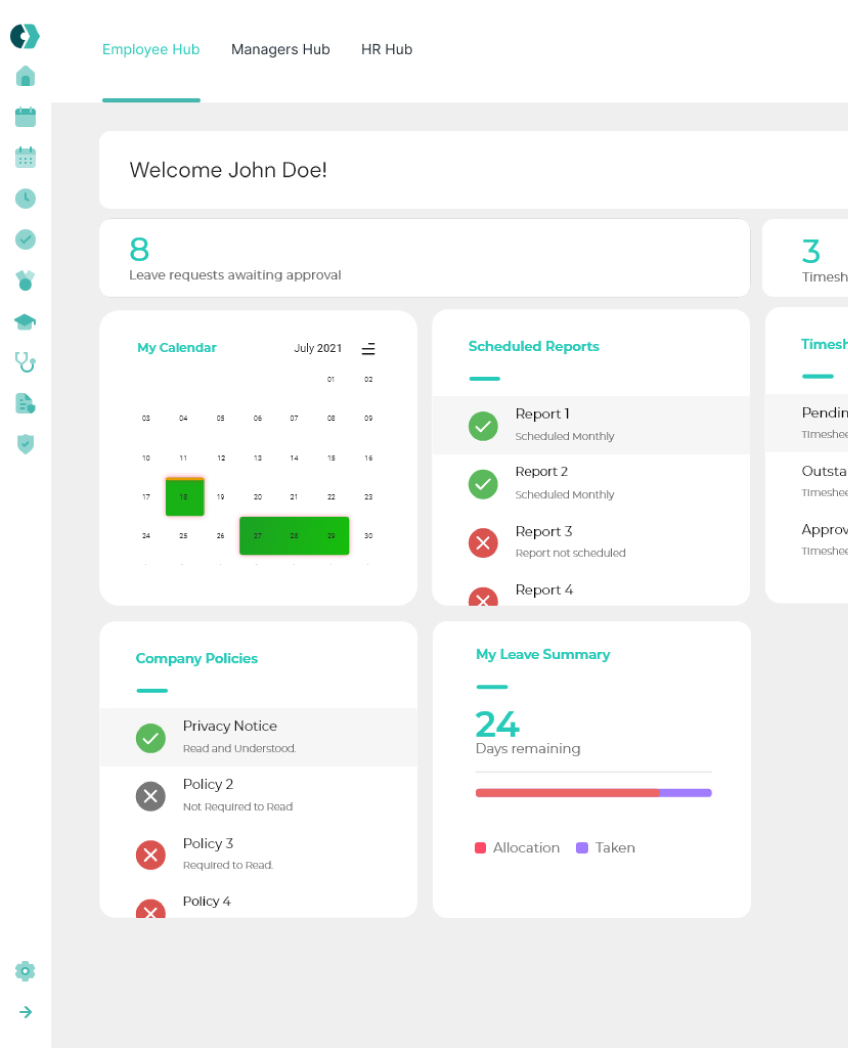The width and height of the screenshot is (848, 1048).
Task: Open the dotted grid calendar sidebar icon
Action: pos(25,158)
